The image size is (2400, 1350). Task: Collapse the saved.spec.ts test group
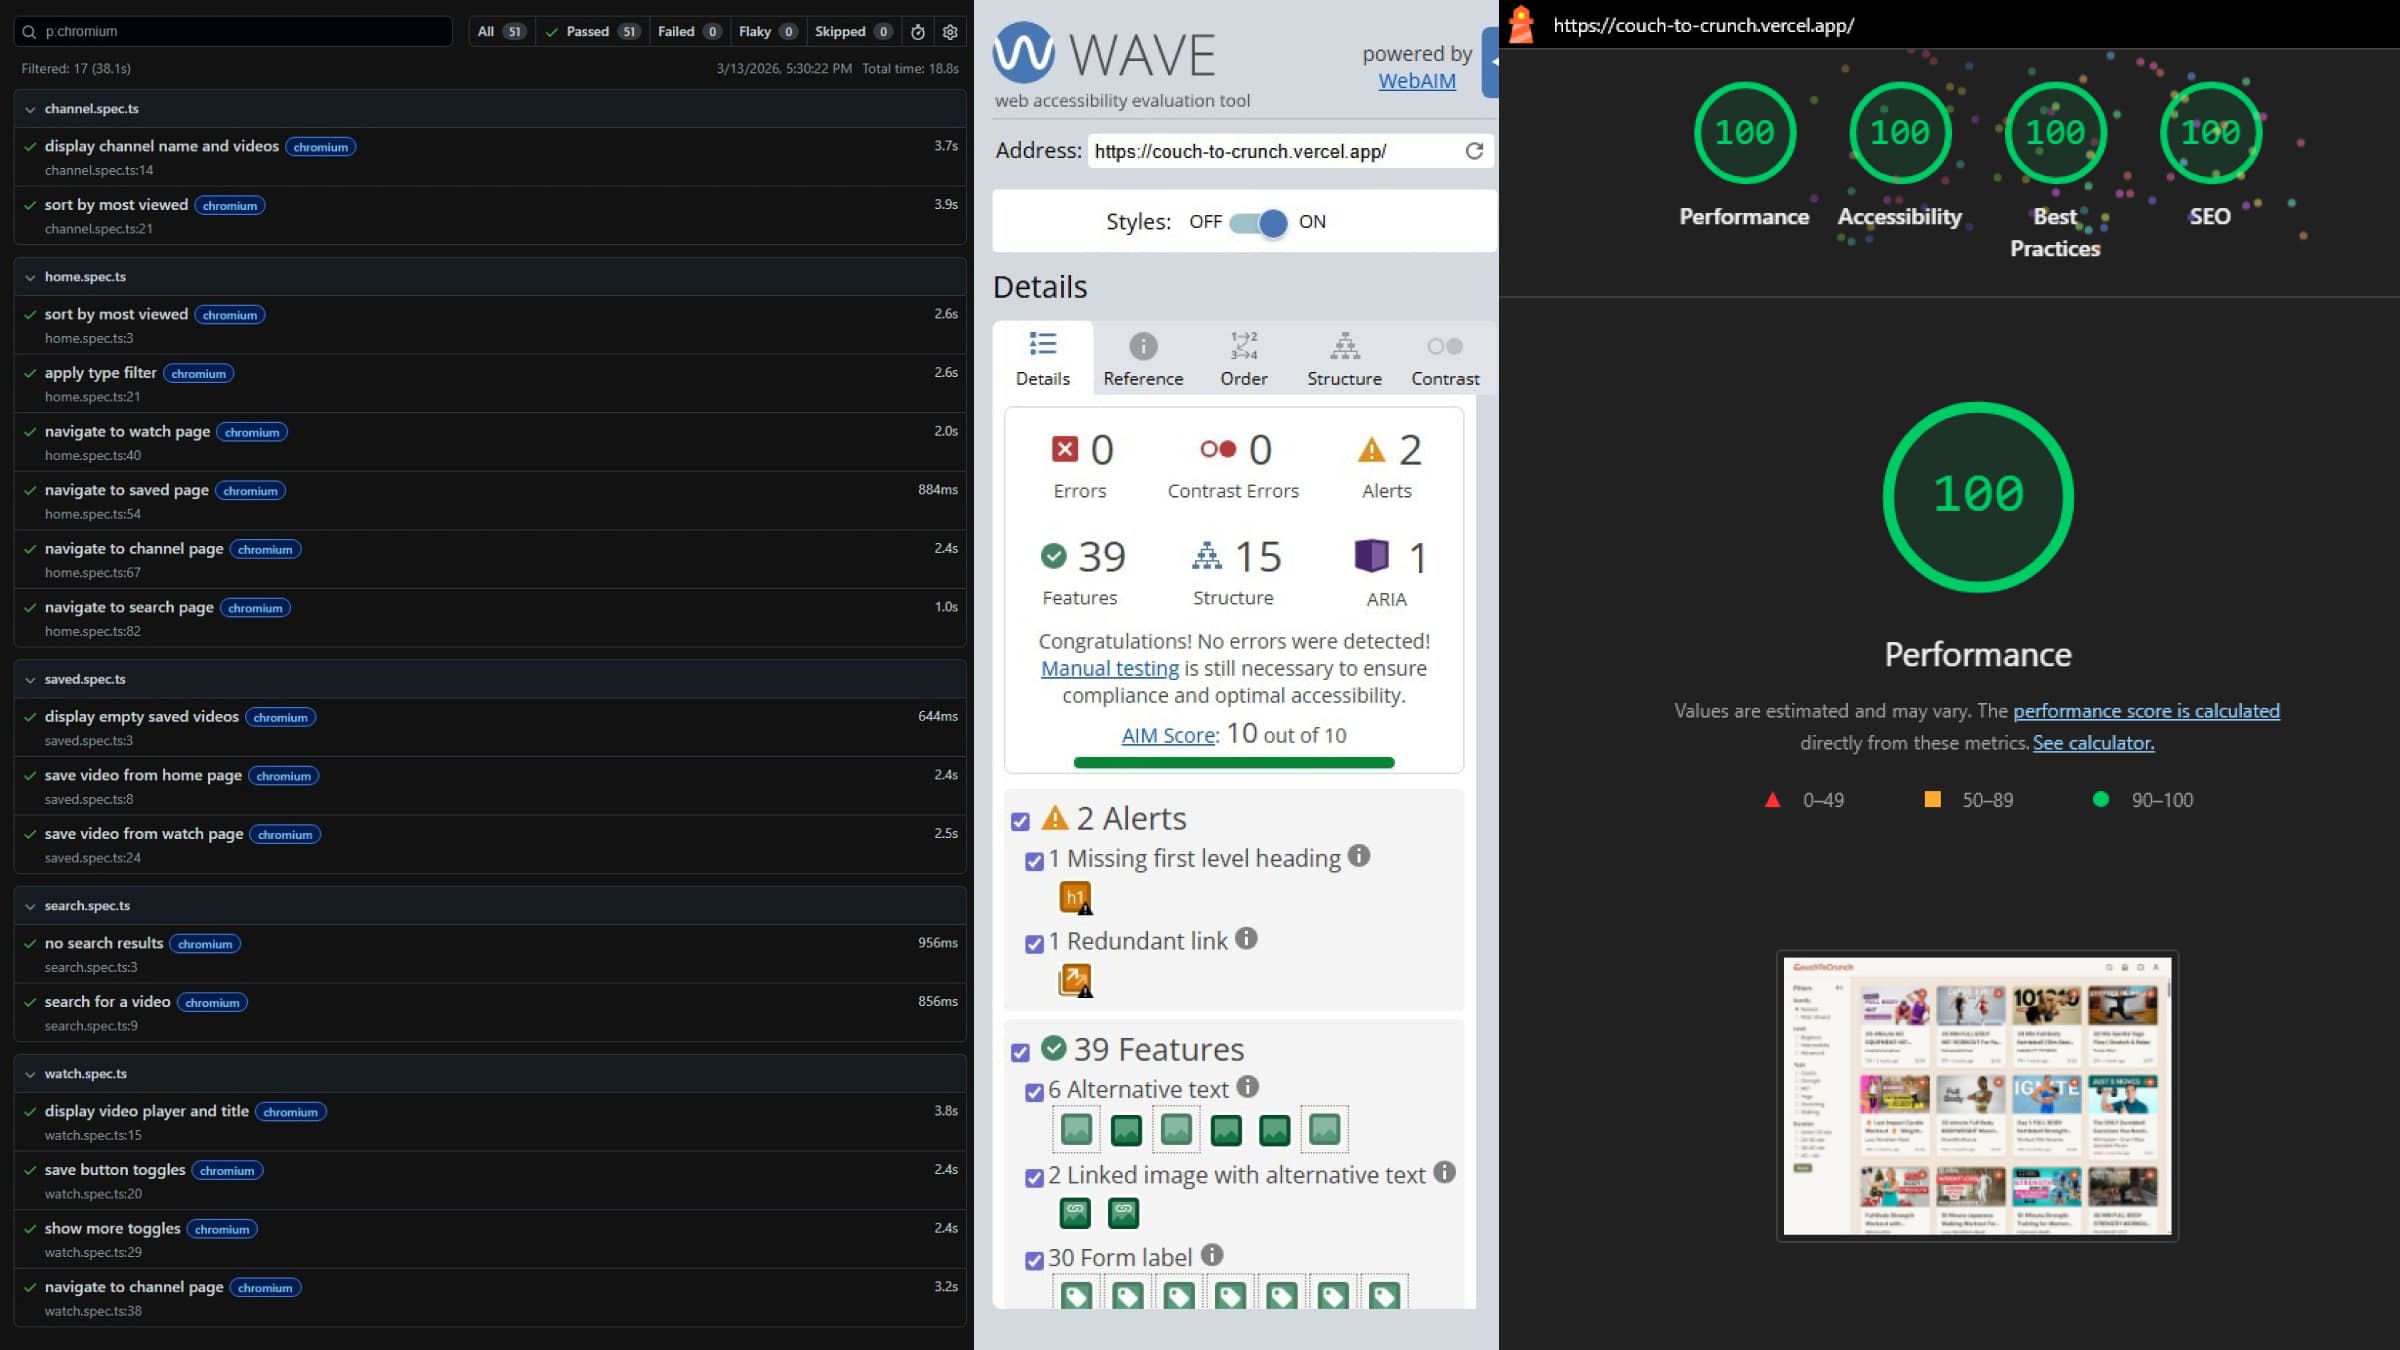point(30,680)
